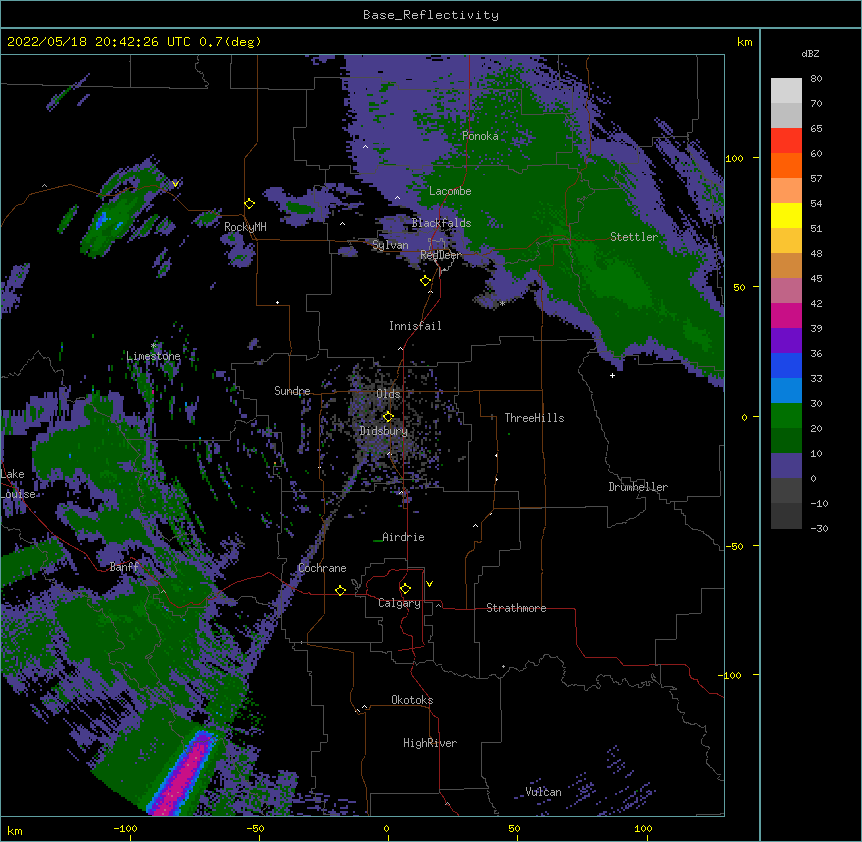The image size is (862, 842).
Task: Click the Stettler city label
Action: (634, 237)
